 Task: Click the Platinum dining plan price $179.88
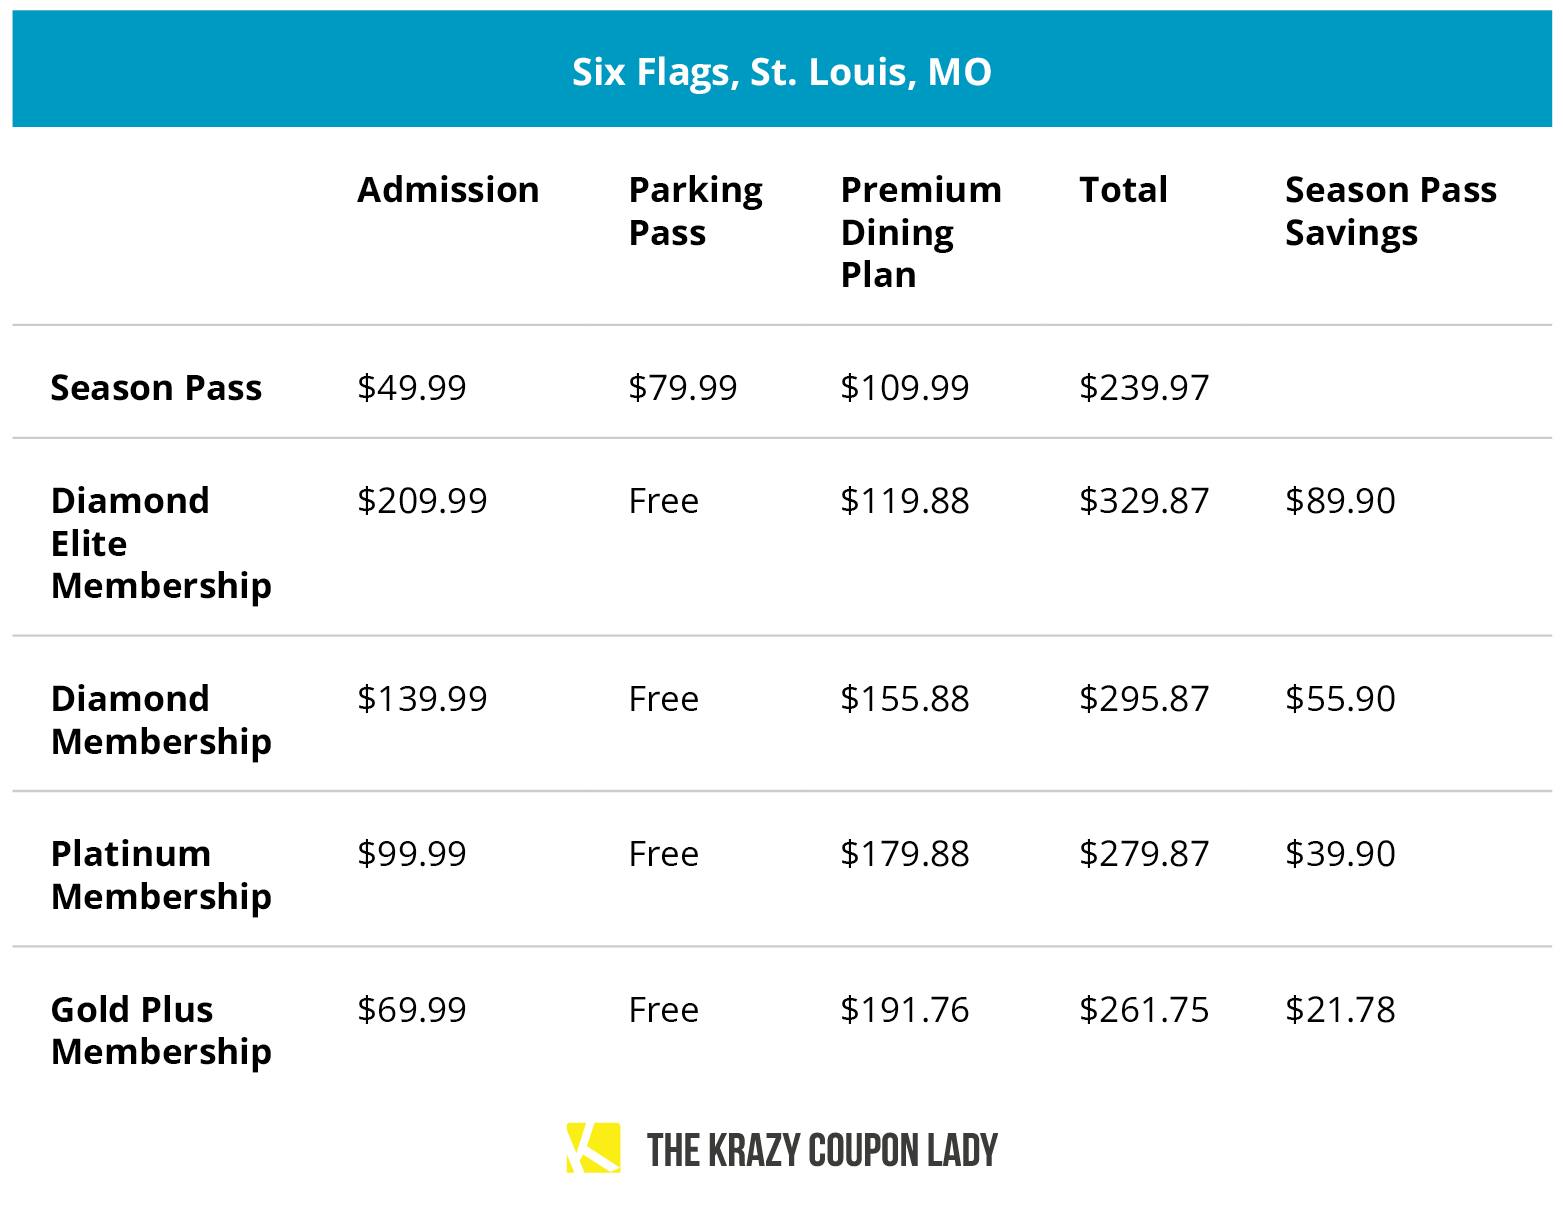pos(904,853)
